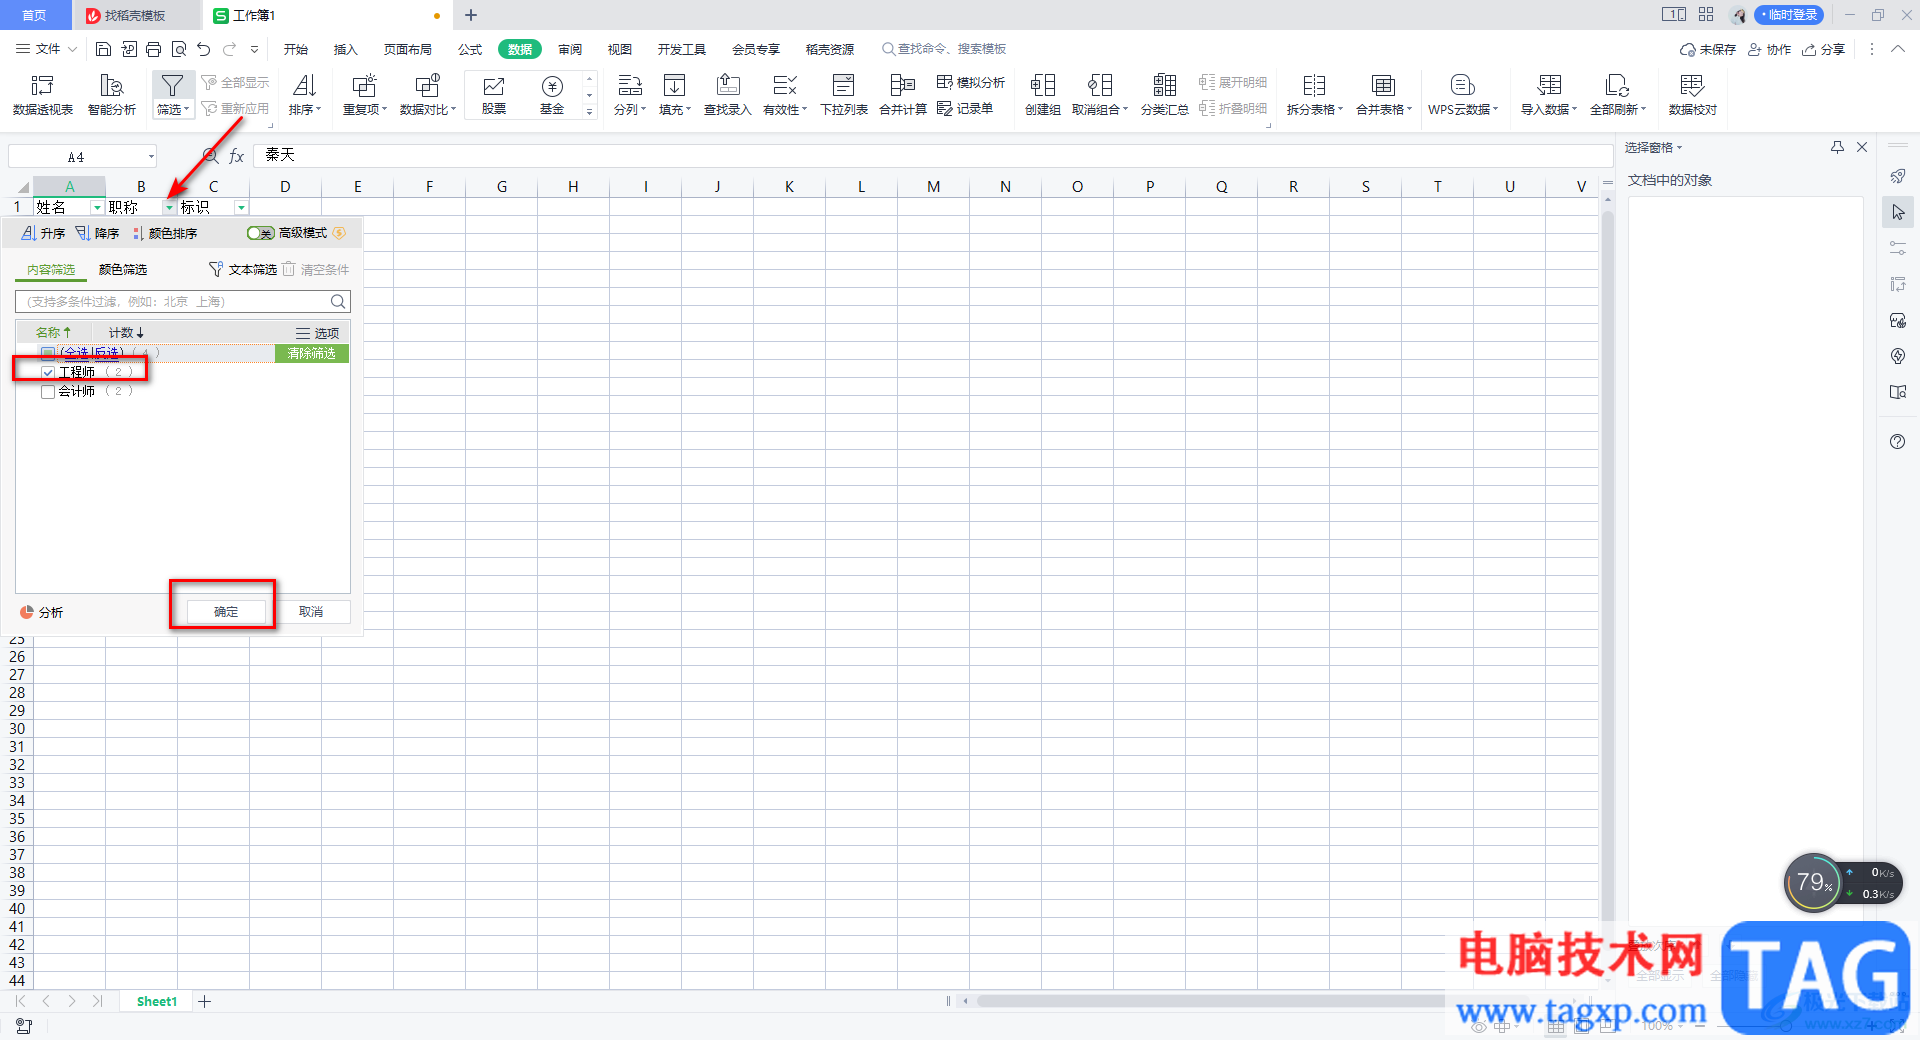Open the 分列 text-to-columns tool
The height and width of the screenshot is (1040, 1920).
(629, 95)
